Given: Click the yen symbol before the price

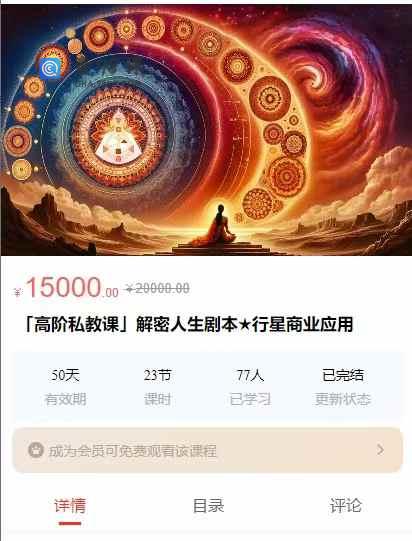Looking at the screenshot, I should 18,293.
